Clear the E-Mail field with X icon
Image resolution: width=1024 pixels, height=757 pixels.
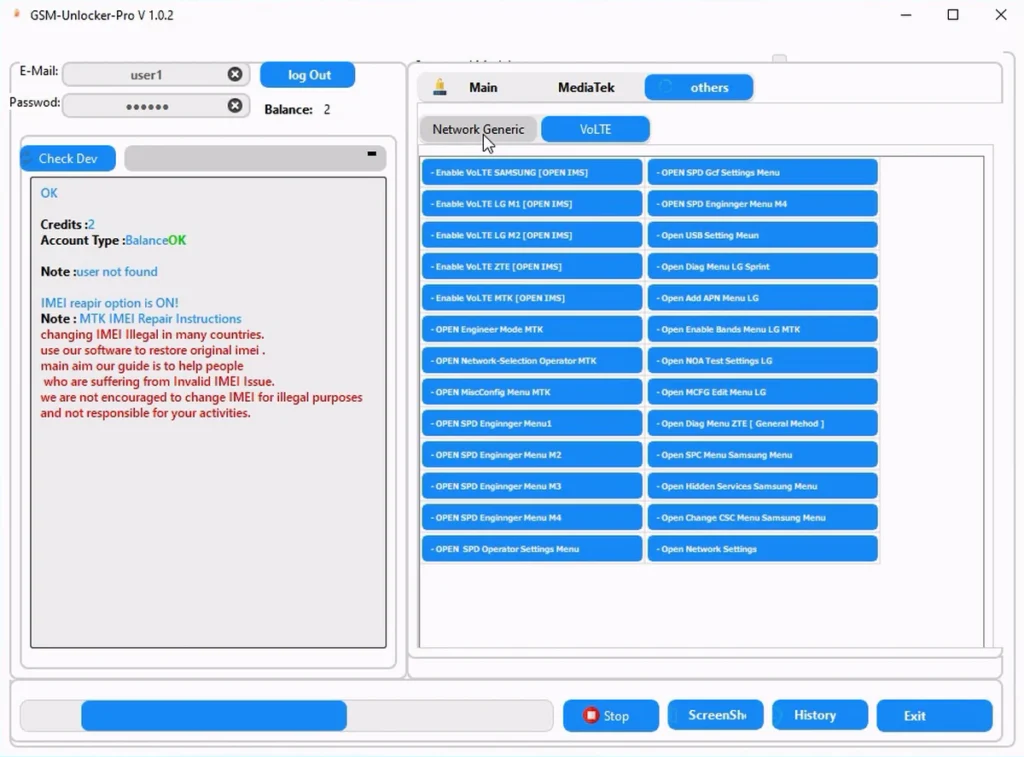(234, 75)
